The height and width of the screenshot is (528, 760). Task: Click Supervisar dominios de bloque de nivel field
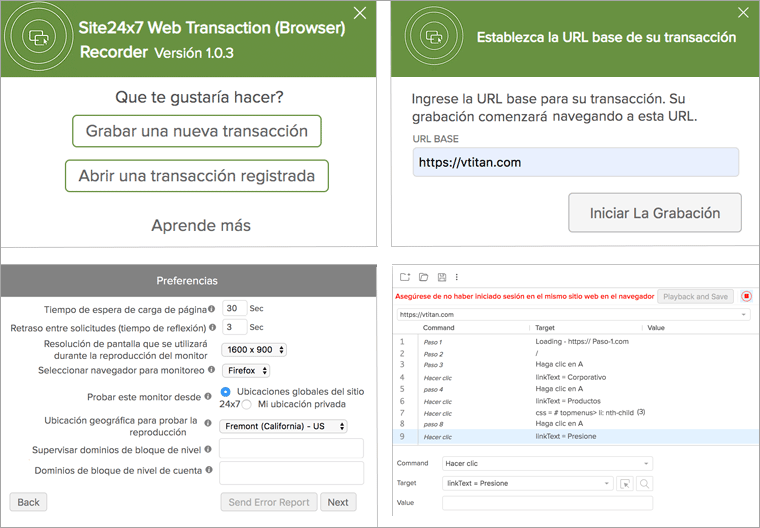tap(291, 448)
